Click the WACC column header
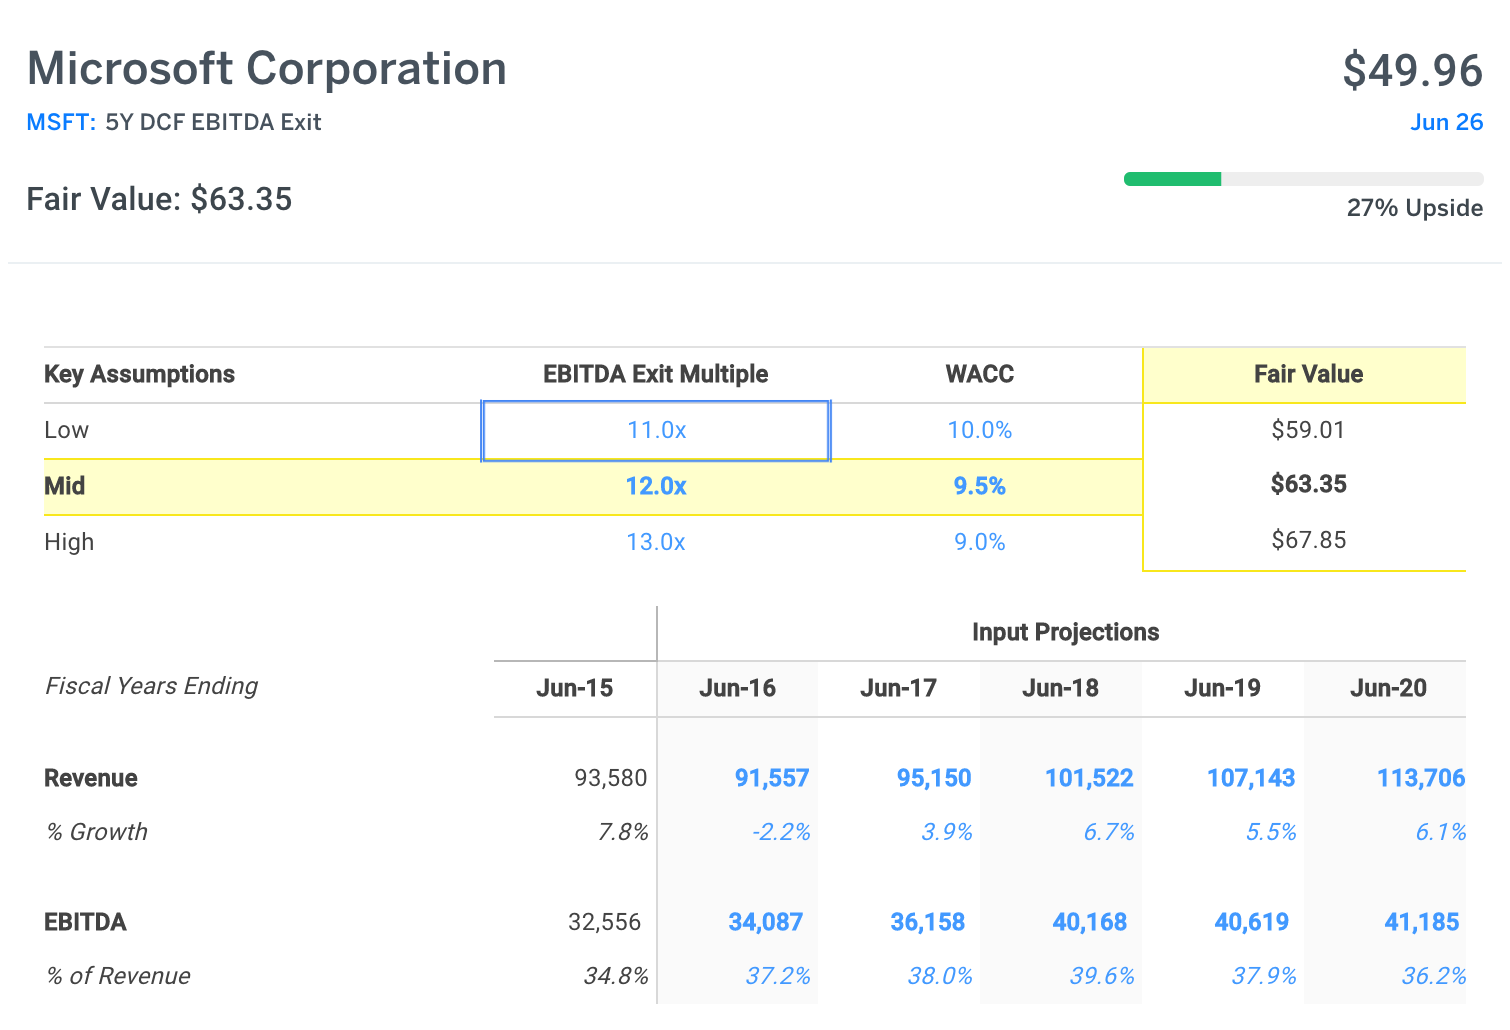 coord(980,375)
